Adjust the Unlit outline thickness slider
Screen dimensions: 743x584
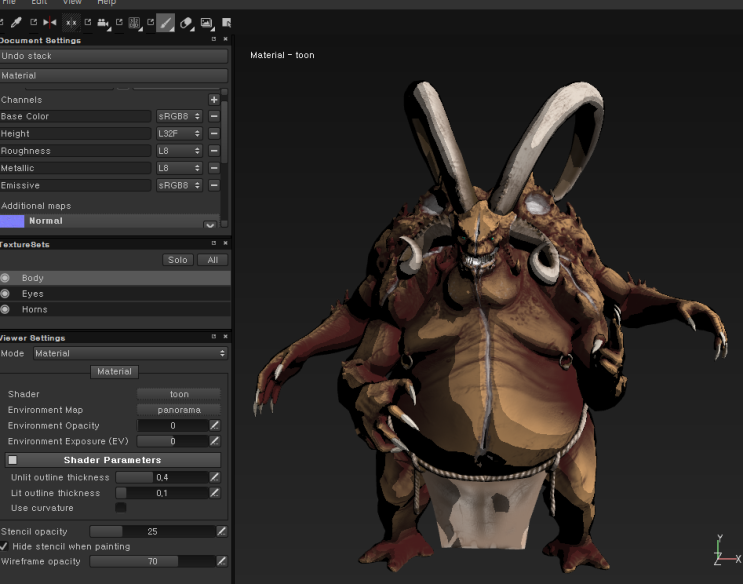(x=162, y=477)
